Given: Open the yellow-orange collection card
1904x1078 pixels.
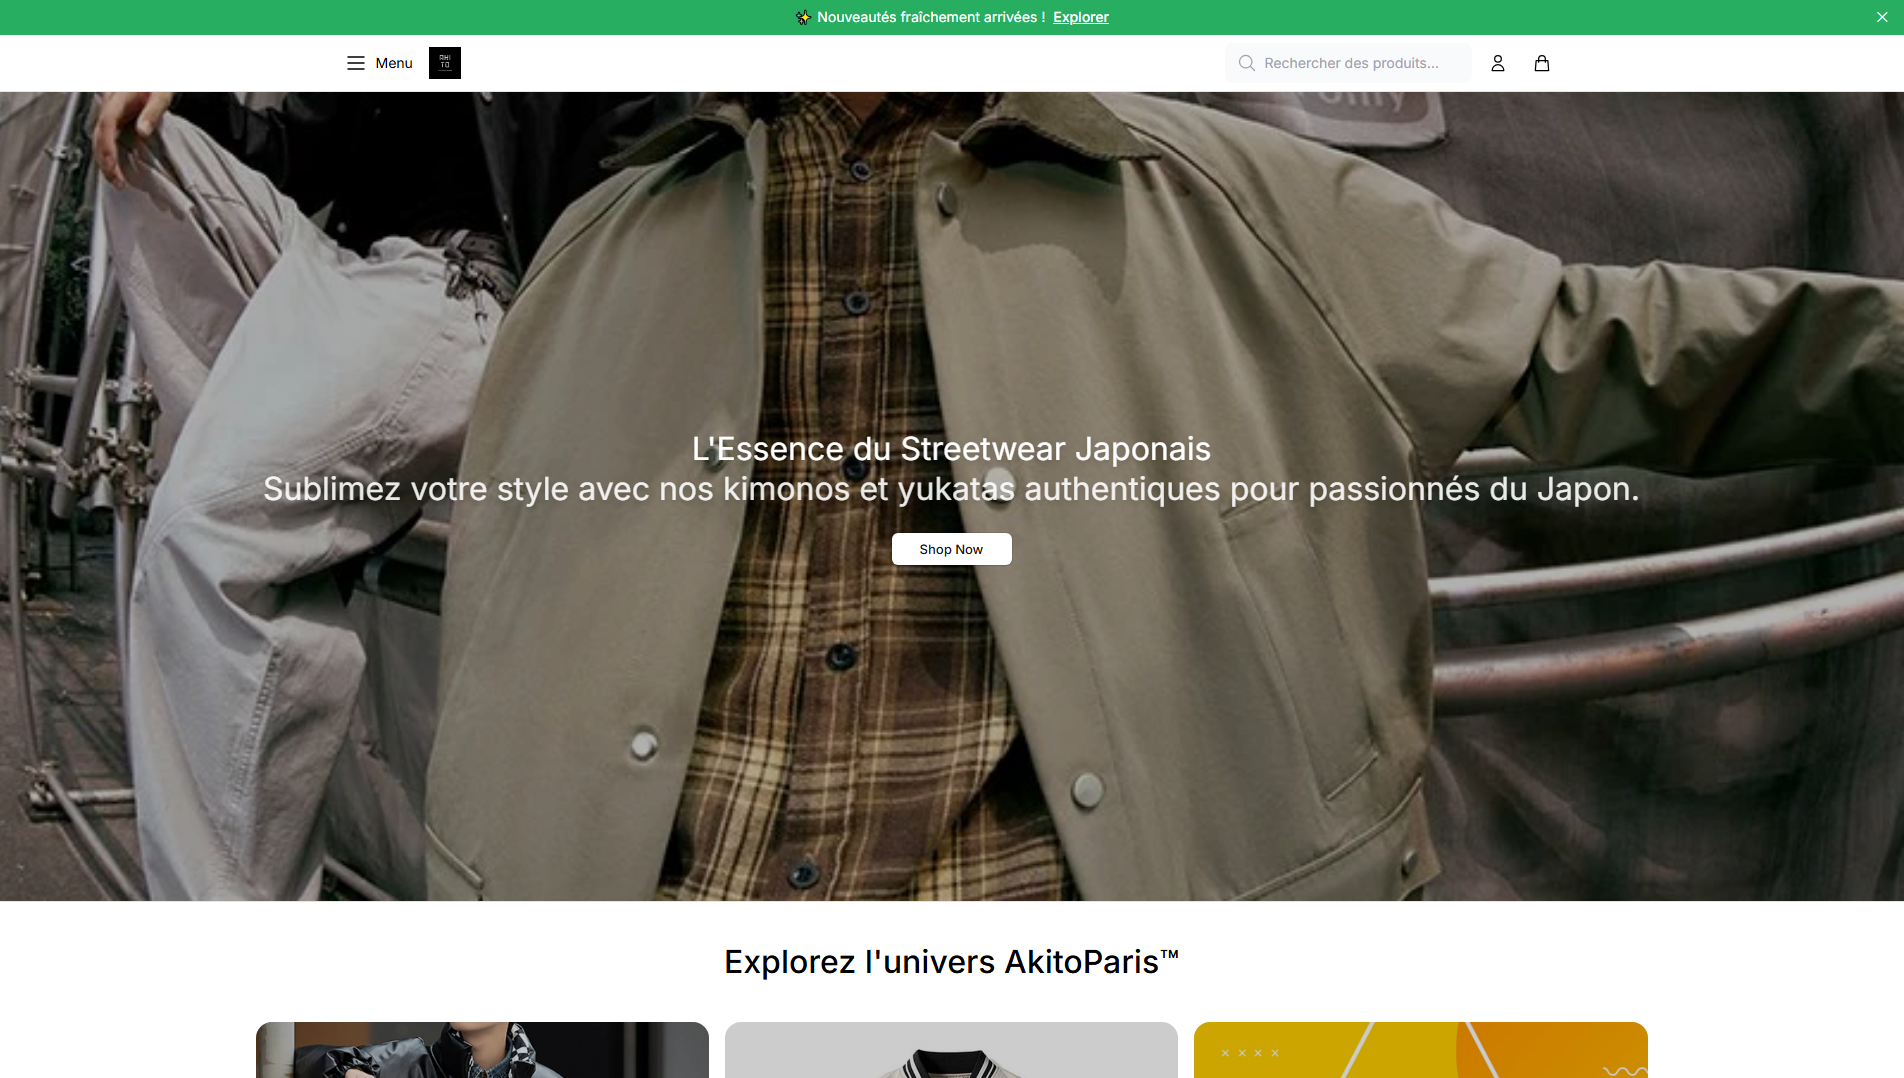Looking at the screenshot, I should pyautogui.click(x=1421, y=1050).
